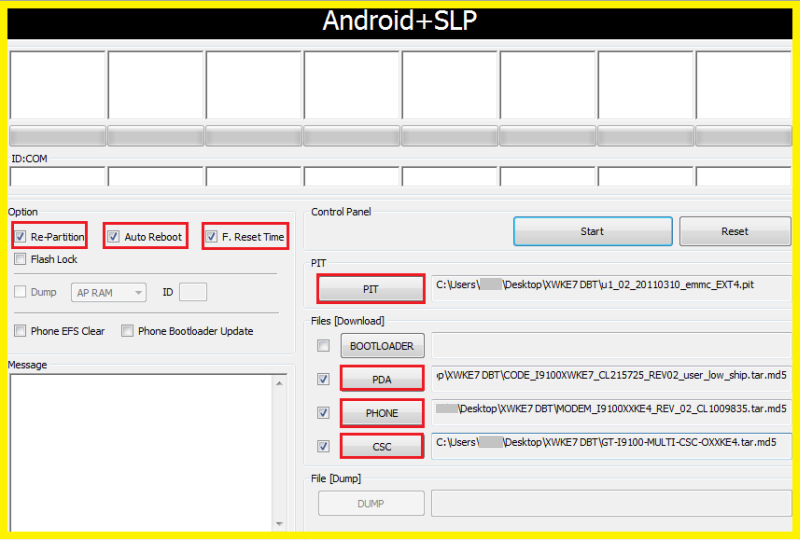Browse for a PIT file

(371, 289)
